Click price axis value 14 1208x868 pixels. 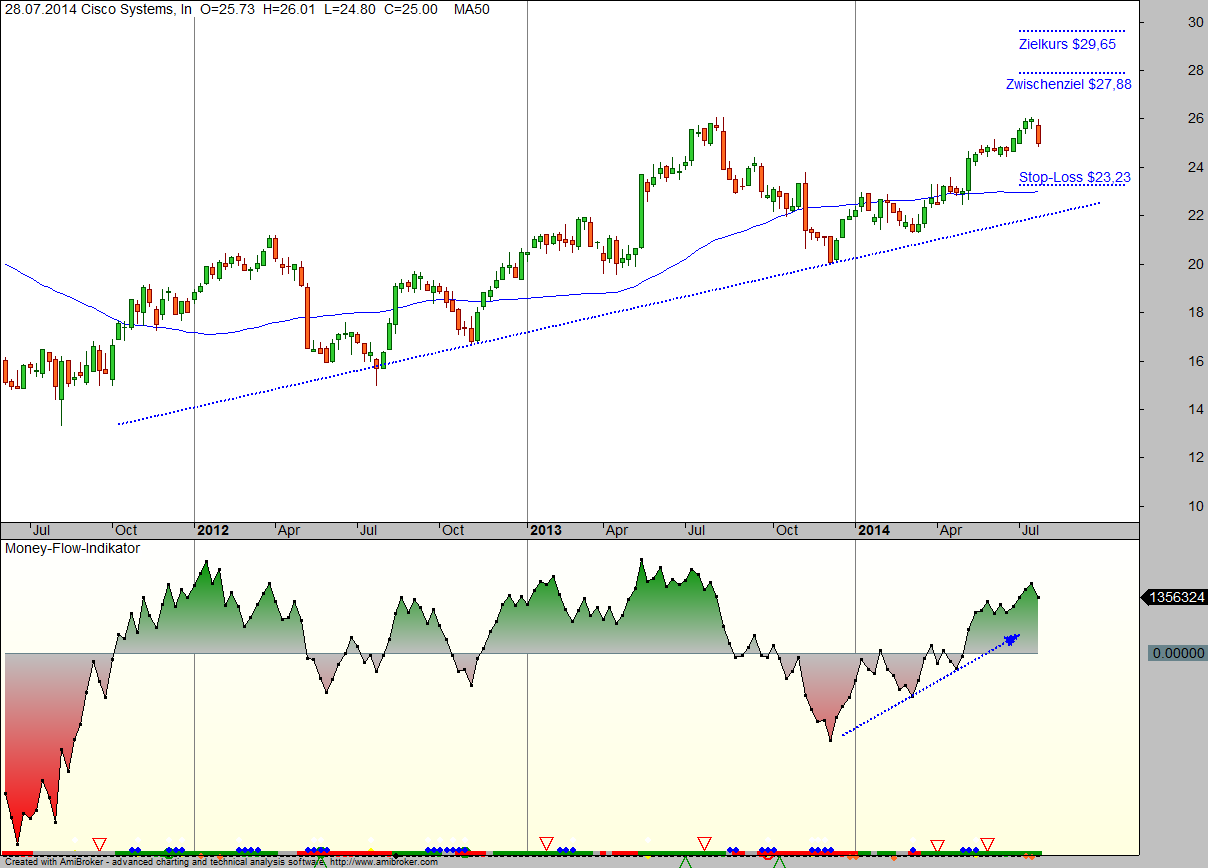coord(1195,409)
